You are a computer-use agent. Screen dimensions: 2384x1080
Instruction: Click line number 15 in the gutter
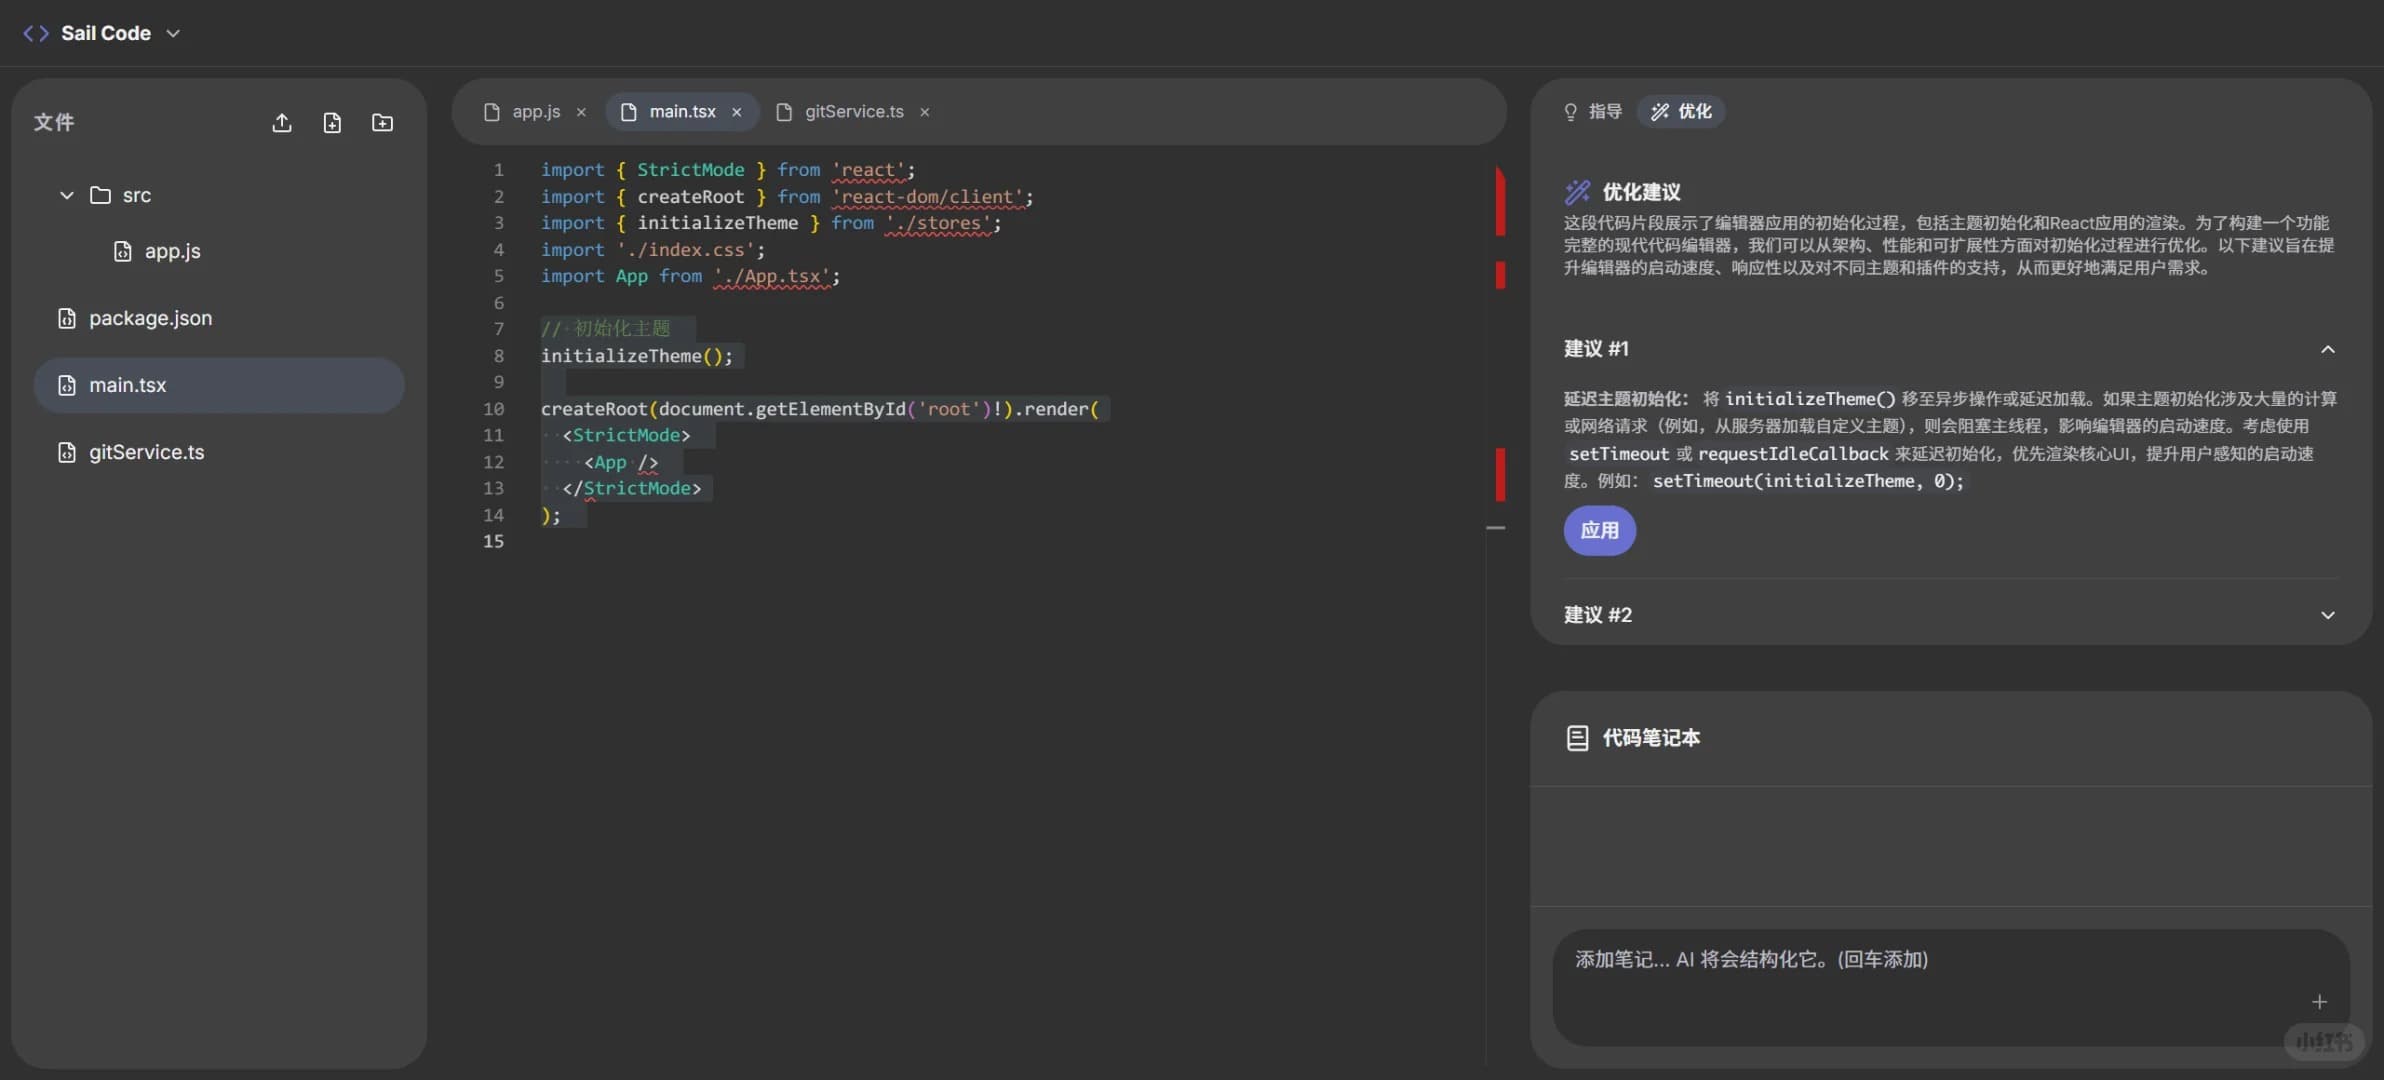pos(494,541)
